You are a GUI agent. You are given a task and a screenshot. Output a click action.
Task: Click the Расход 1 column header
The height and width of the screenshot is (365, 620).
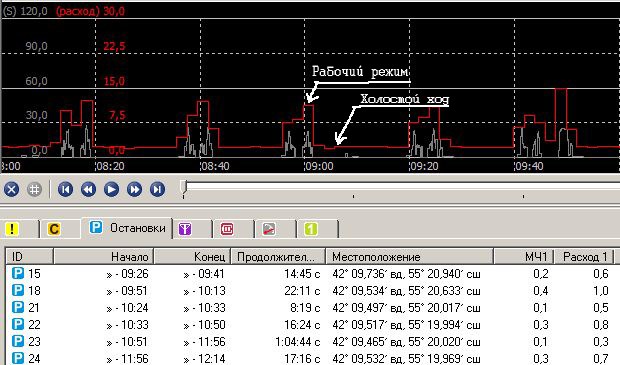(584, 257)
